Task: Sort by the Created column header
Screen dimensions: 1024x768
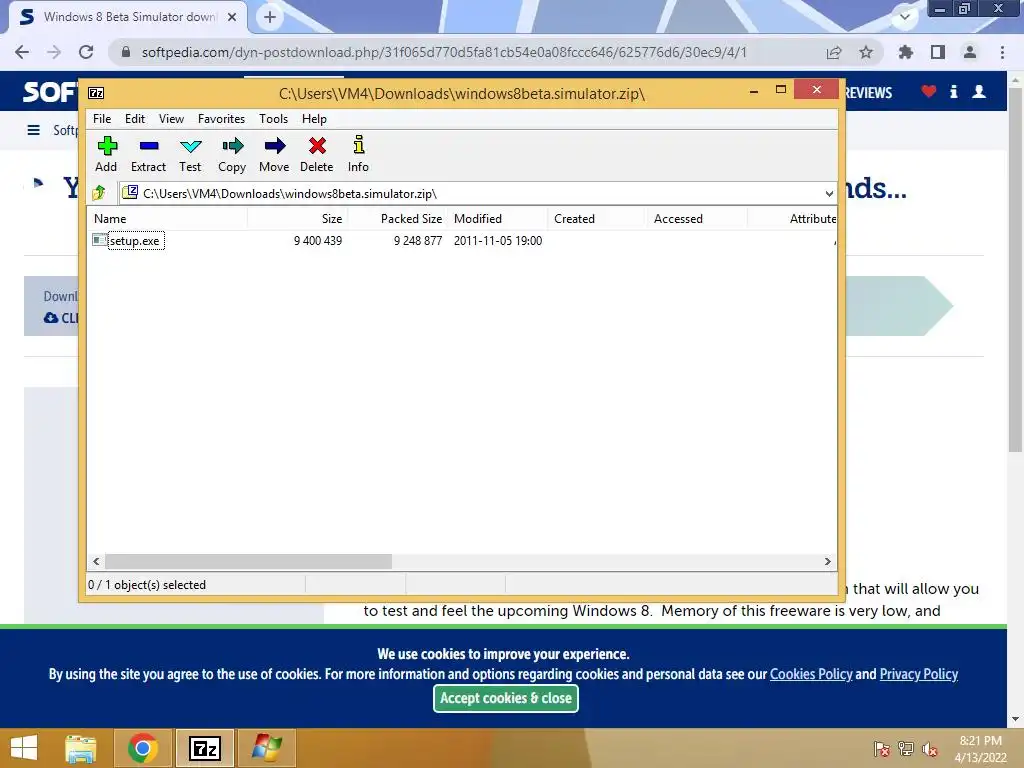Action: [x=598, y=219]
